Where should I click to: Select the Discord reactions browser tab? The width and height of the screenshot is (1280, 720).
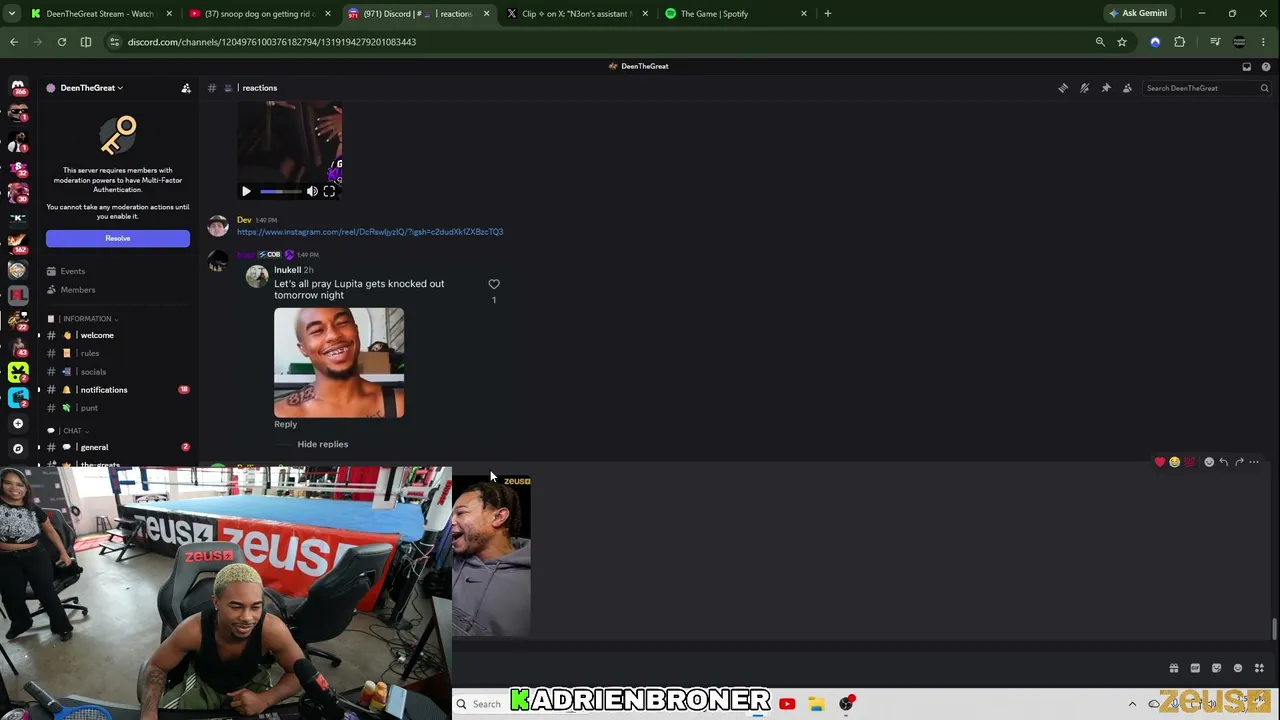coord(420,14)
